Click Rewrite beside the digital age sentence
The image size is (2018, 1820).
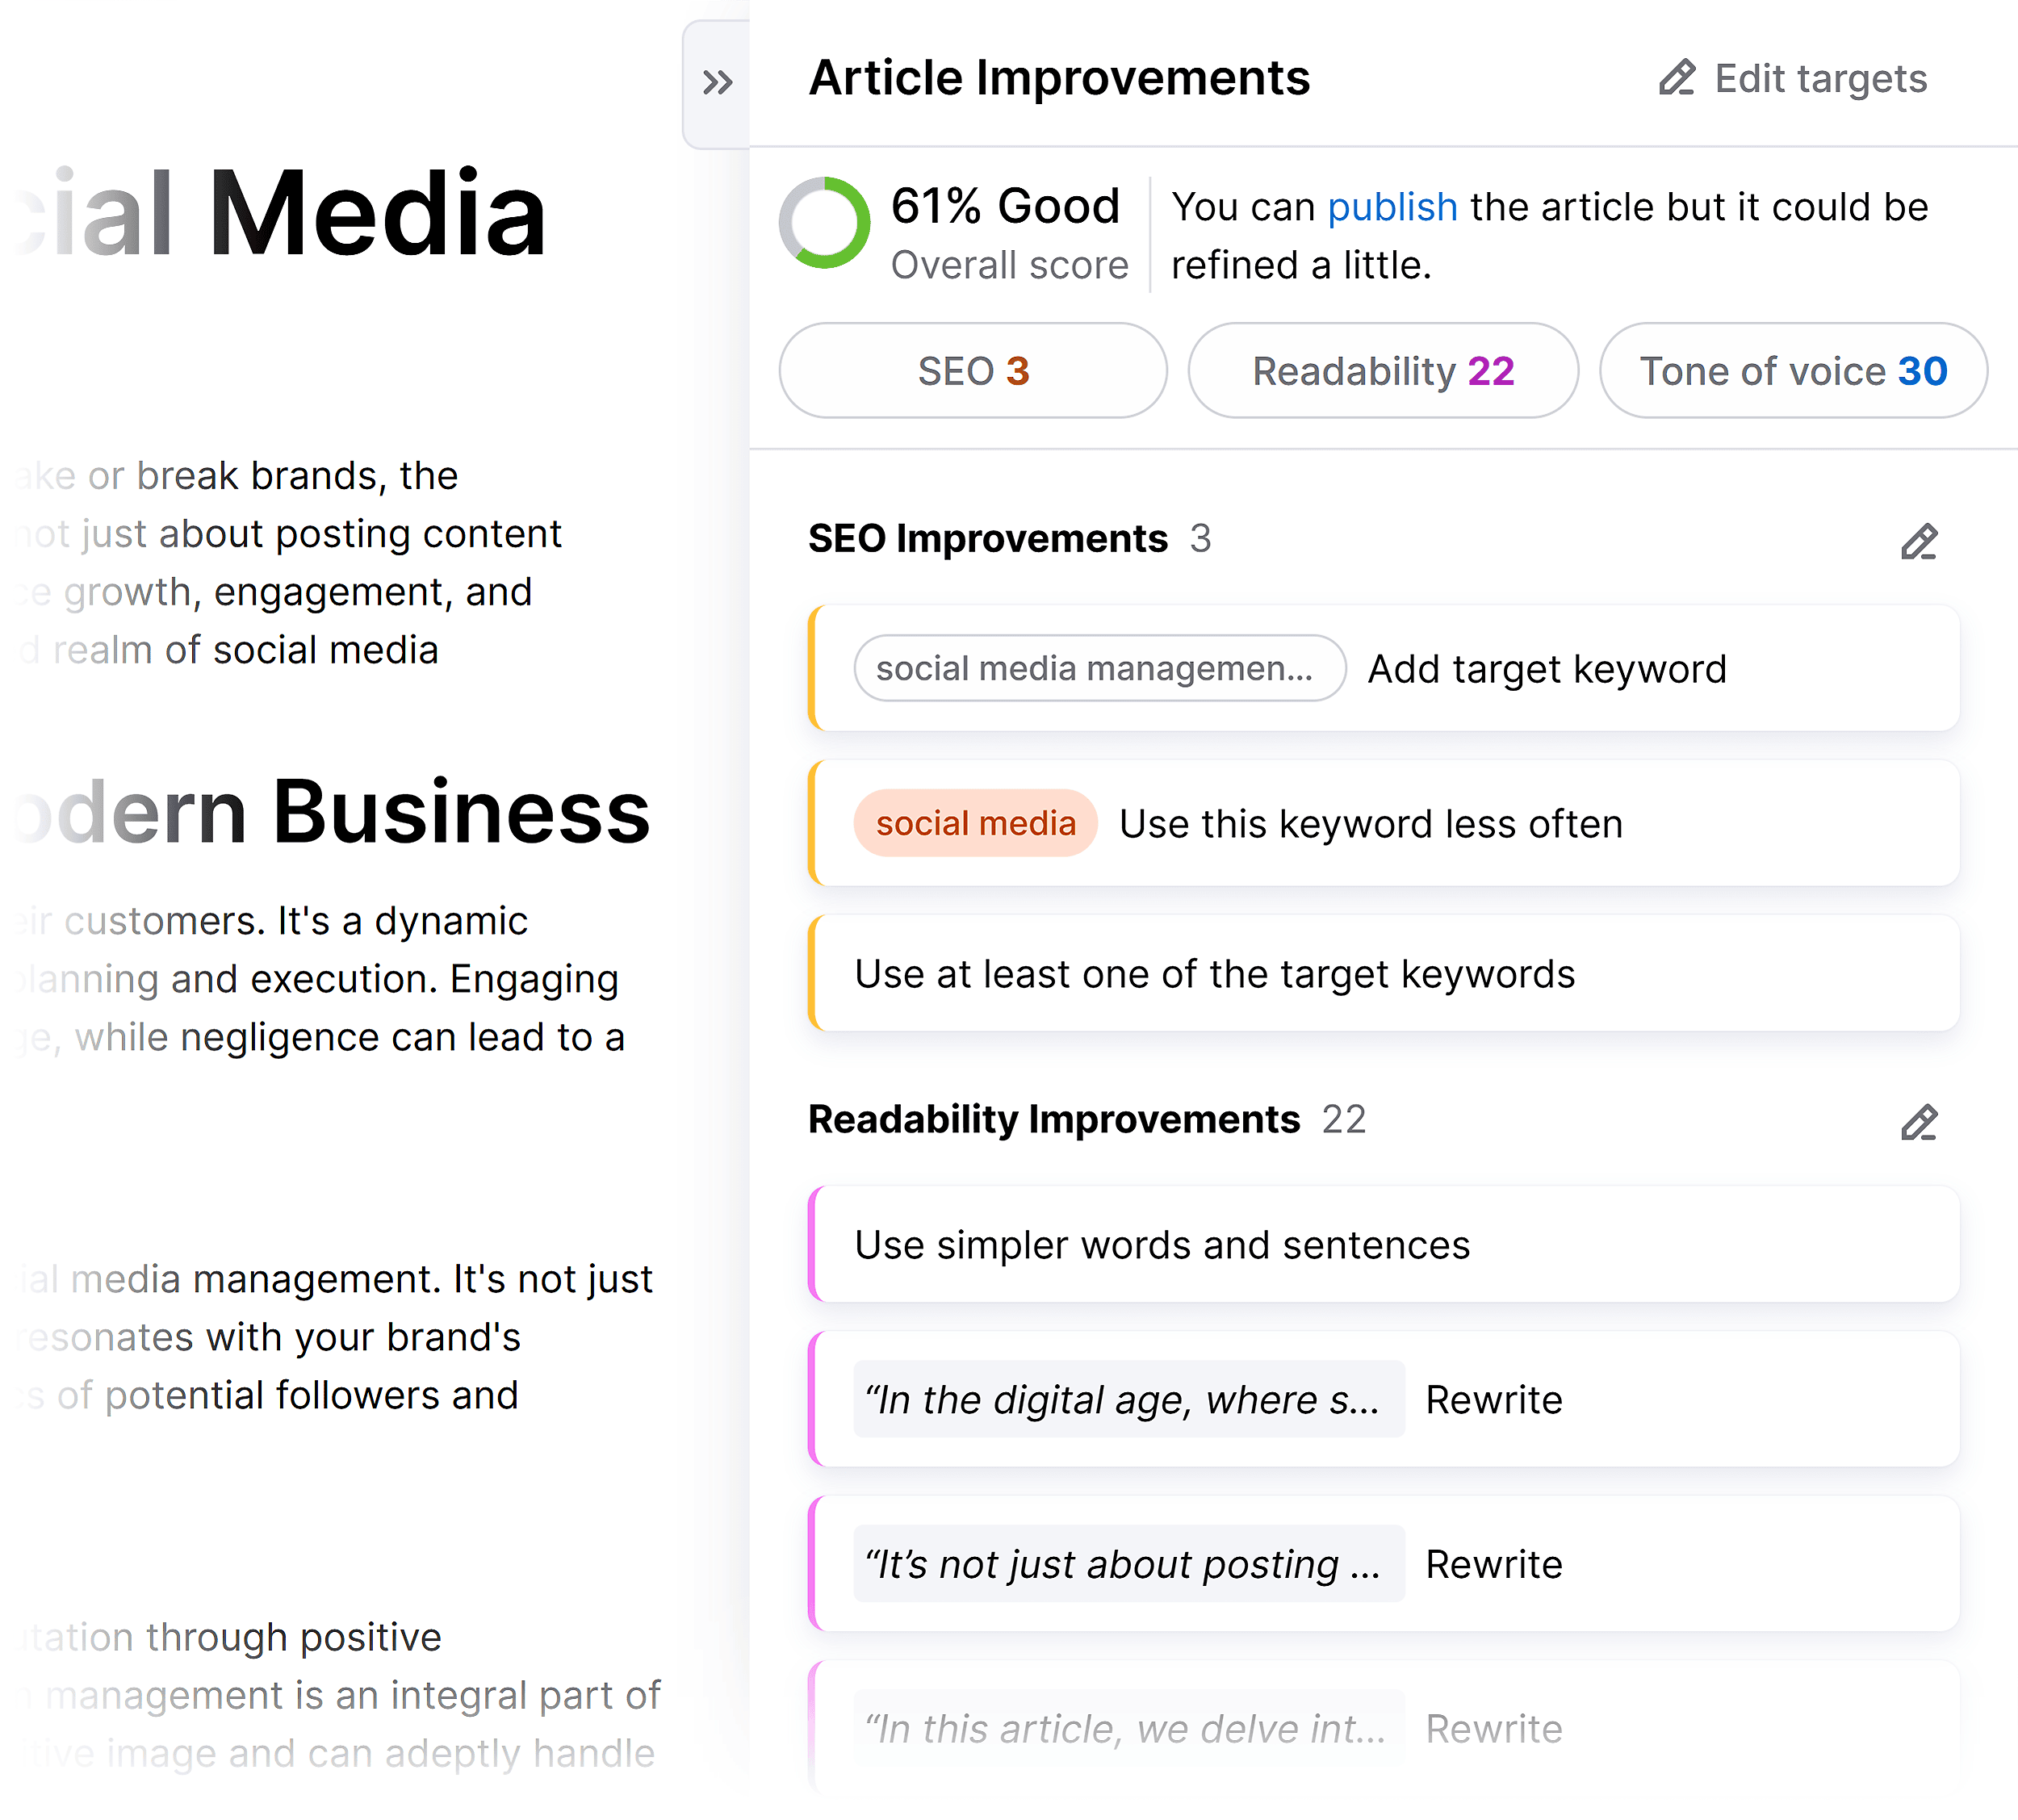click(1494, 1399)
